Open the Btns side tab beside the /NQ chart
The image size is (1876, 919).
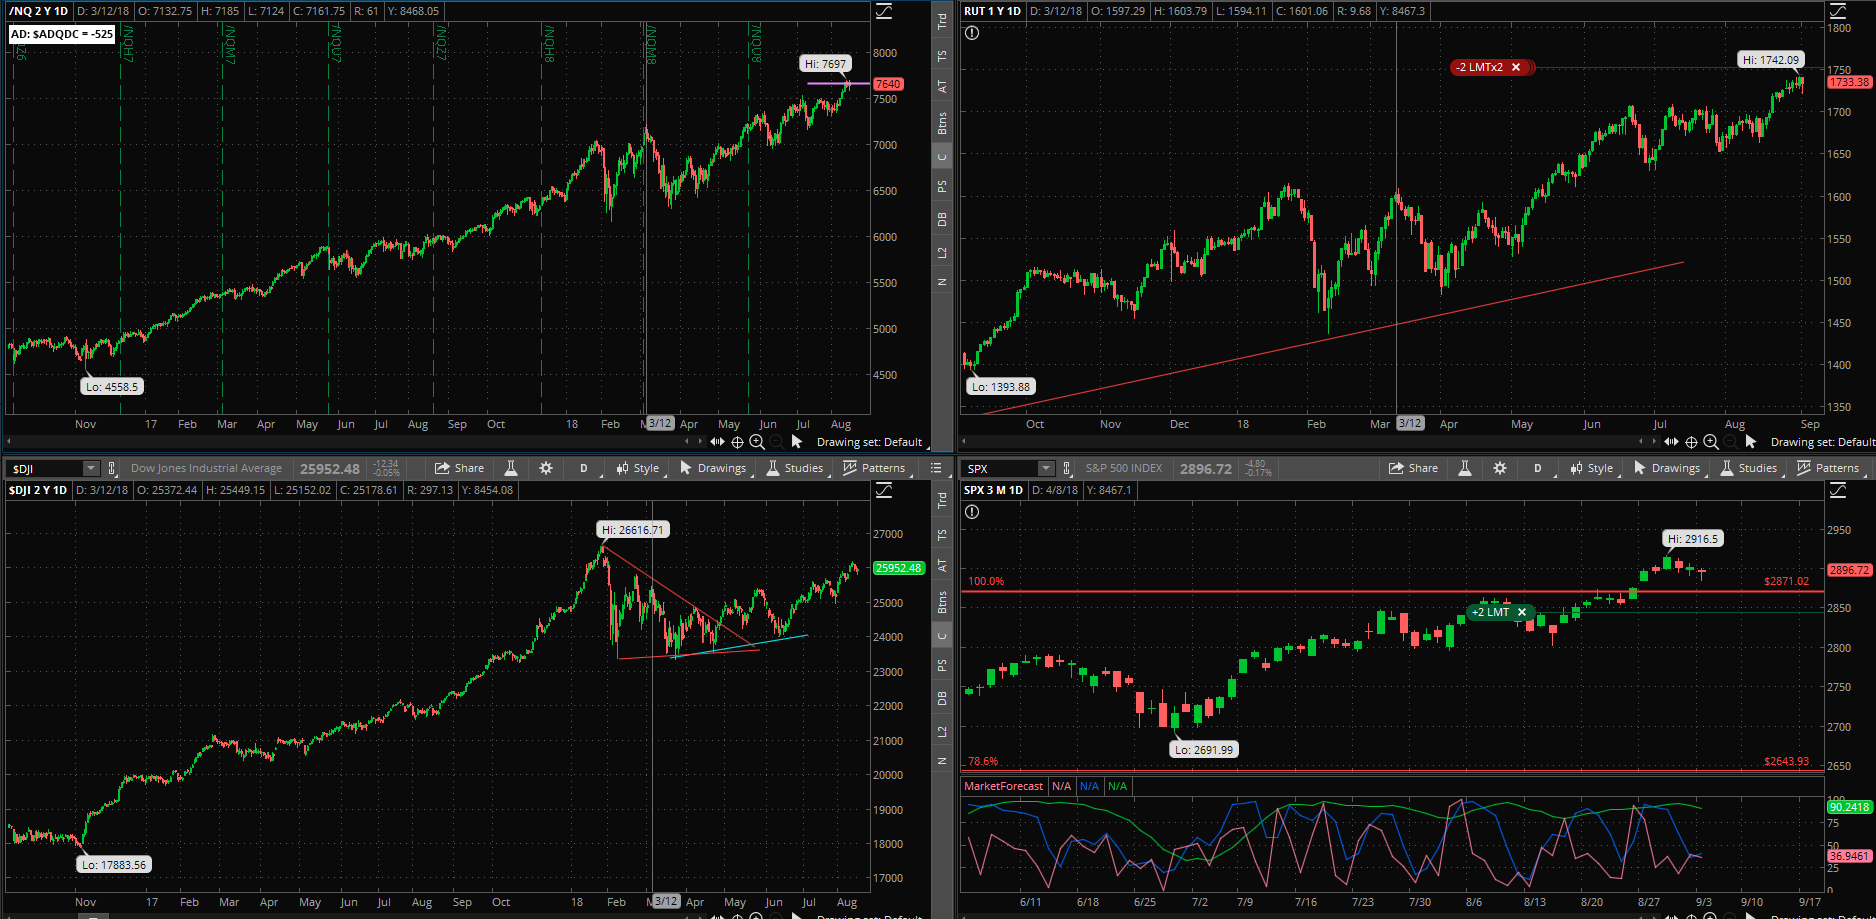[942, 123]
